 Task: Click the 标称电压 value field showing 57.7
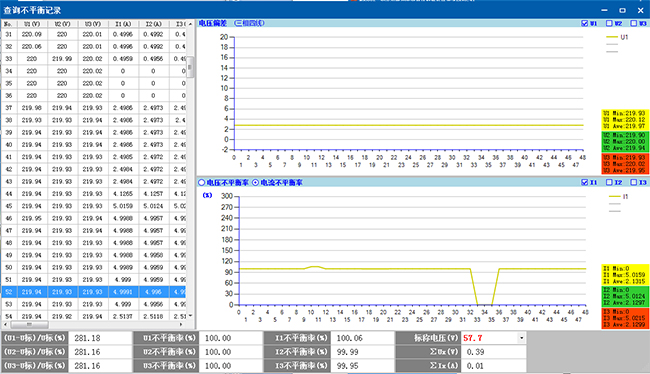pyautogui.click(x=490, y=338)
